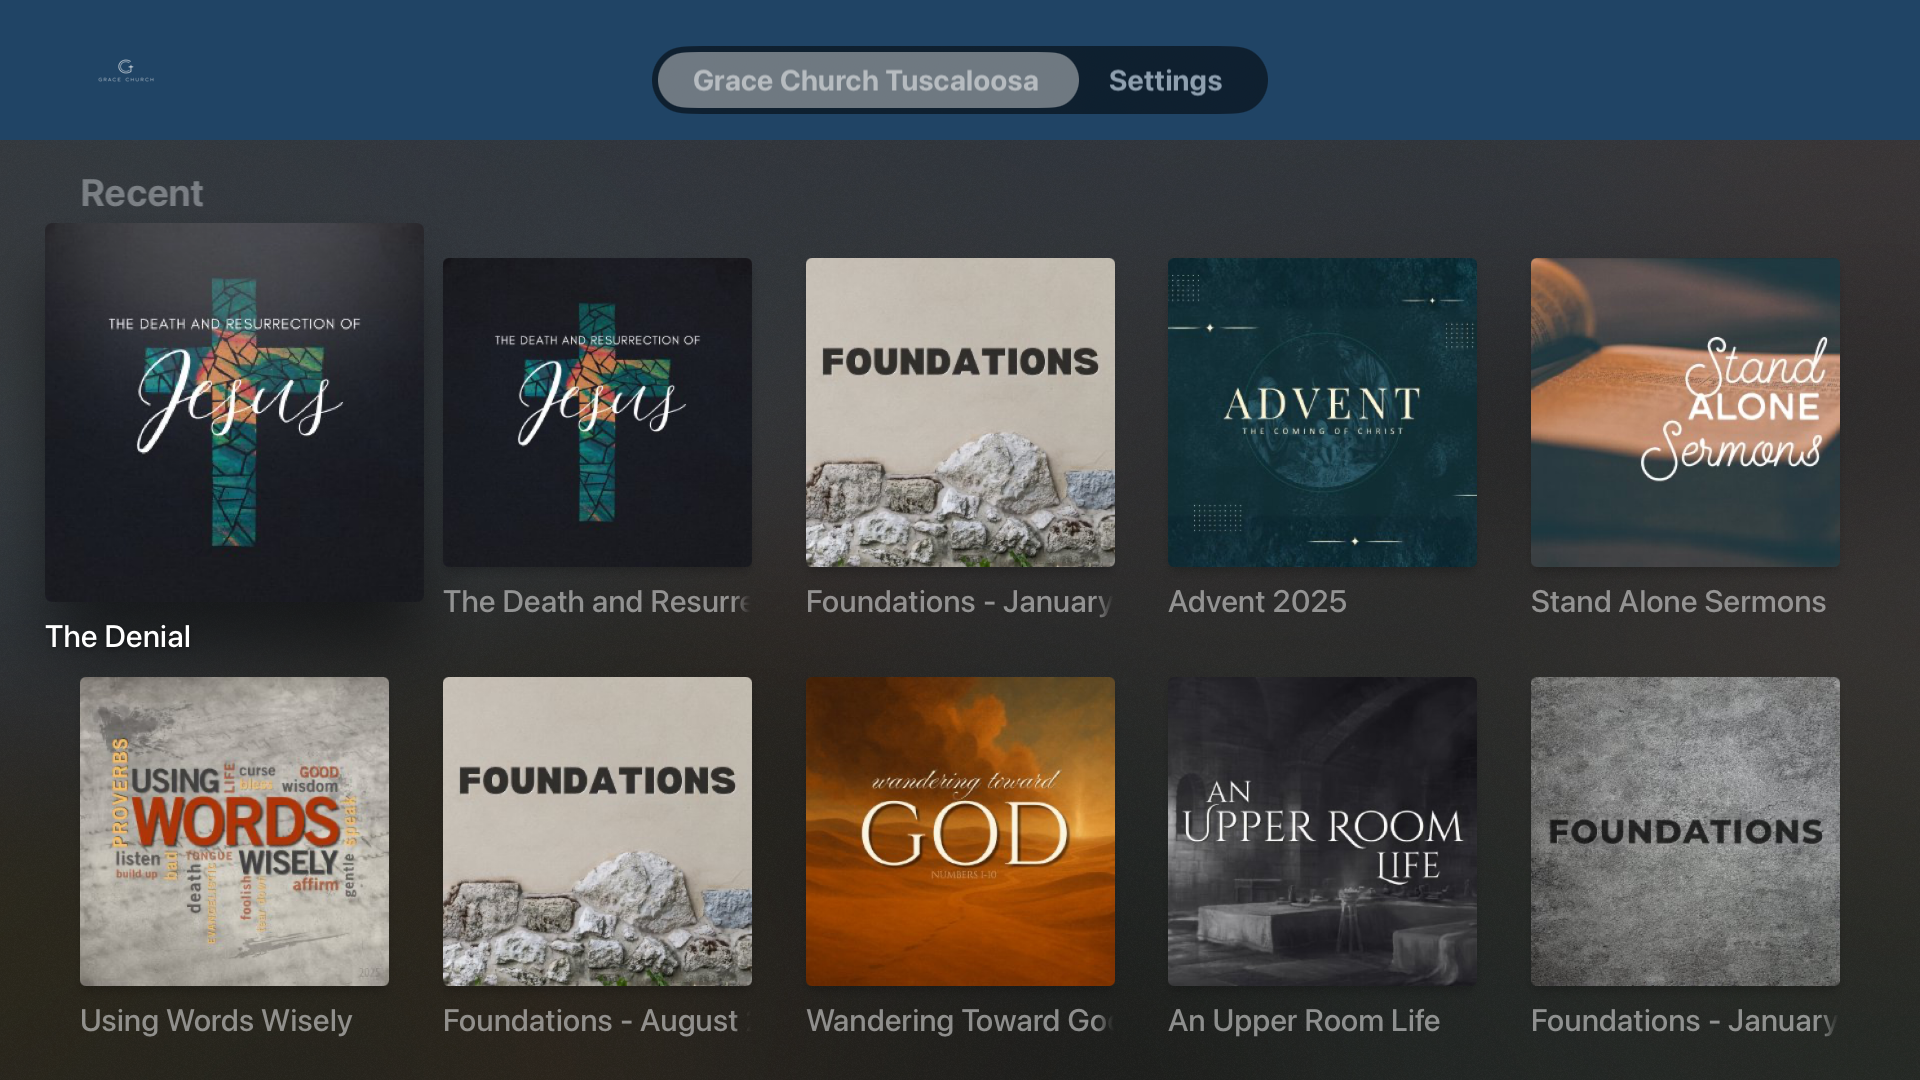Select the An Upper Room Life artwork

point(1322,831)
